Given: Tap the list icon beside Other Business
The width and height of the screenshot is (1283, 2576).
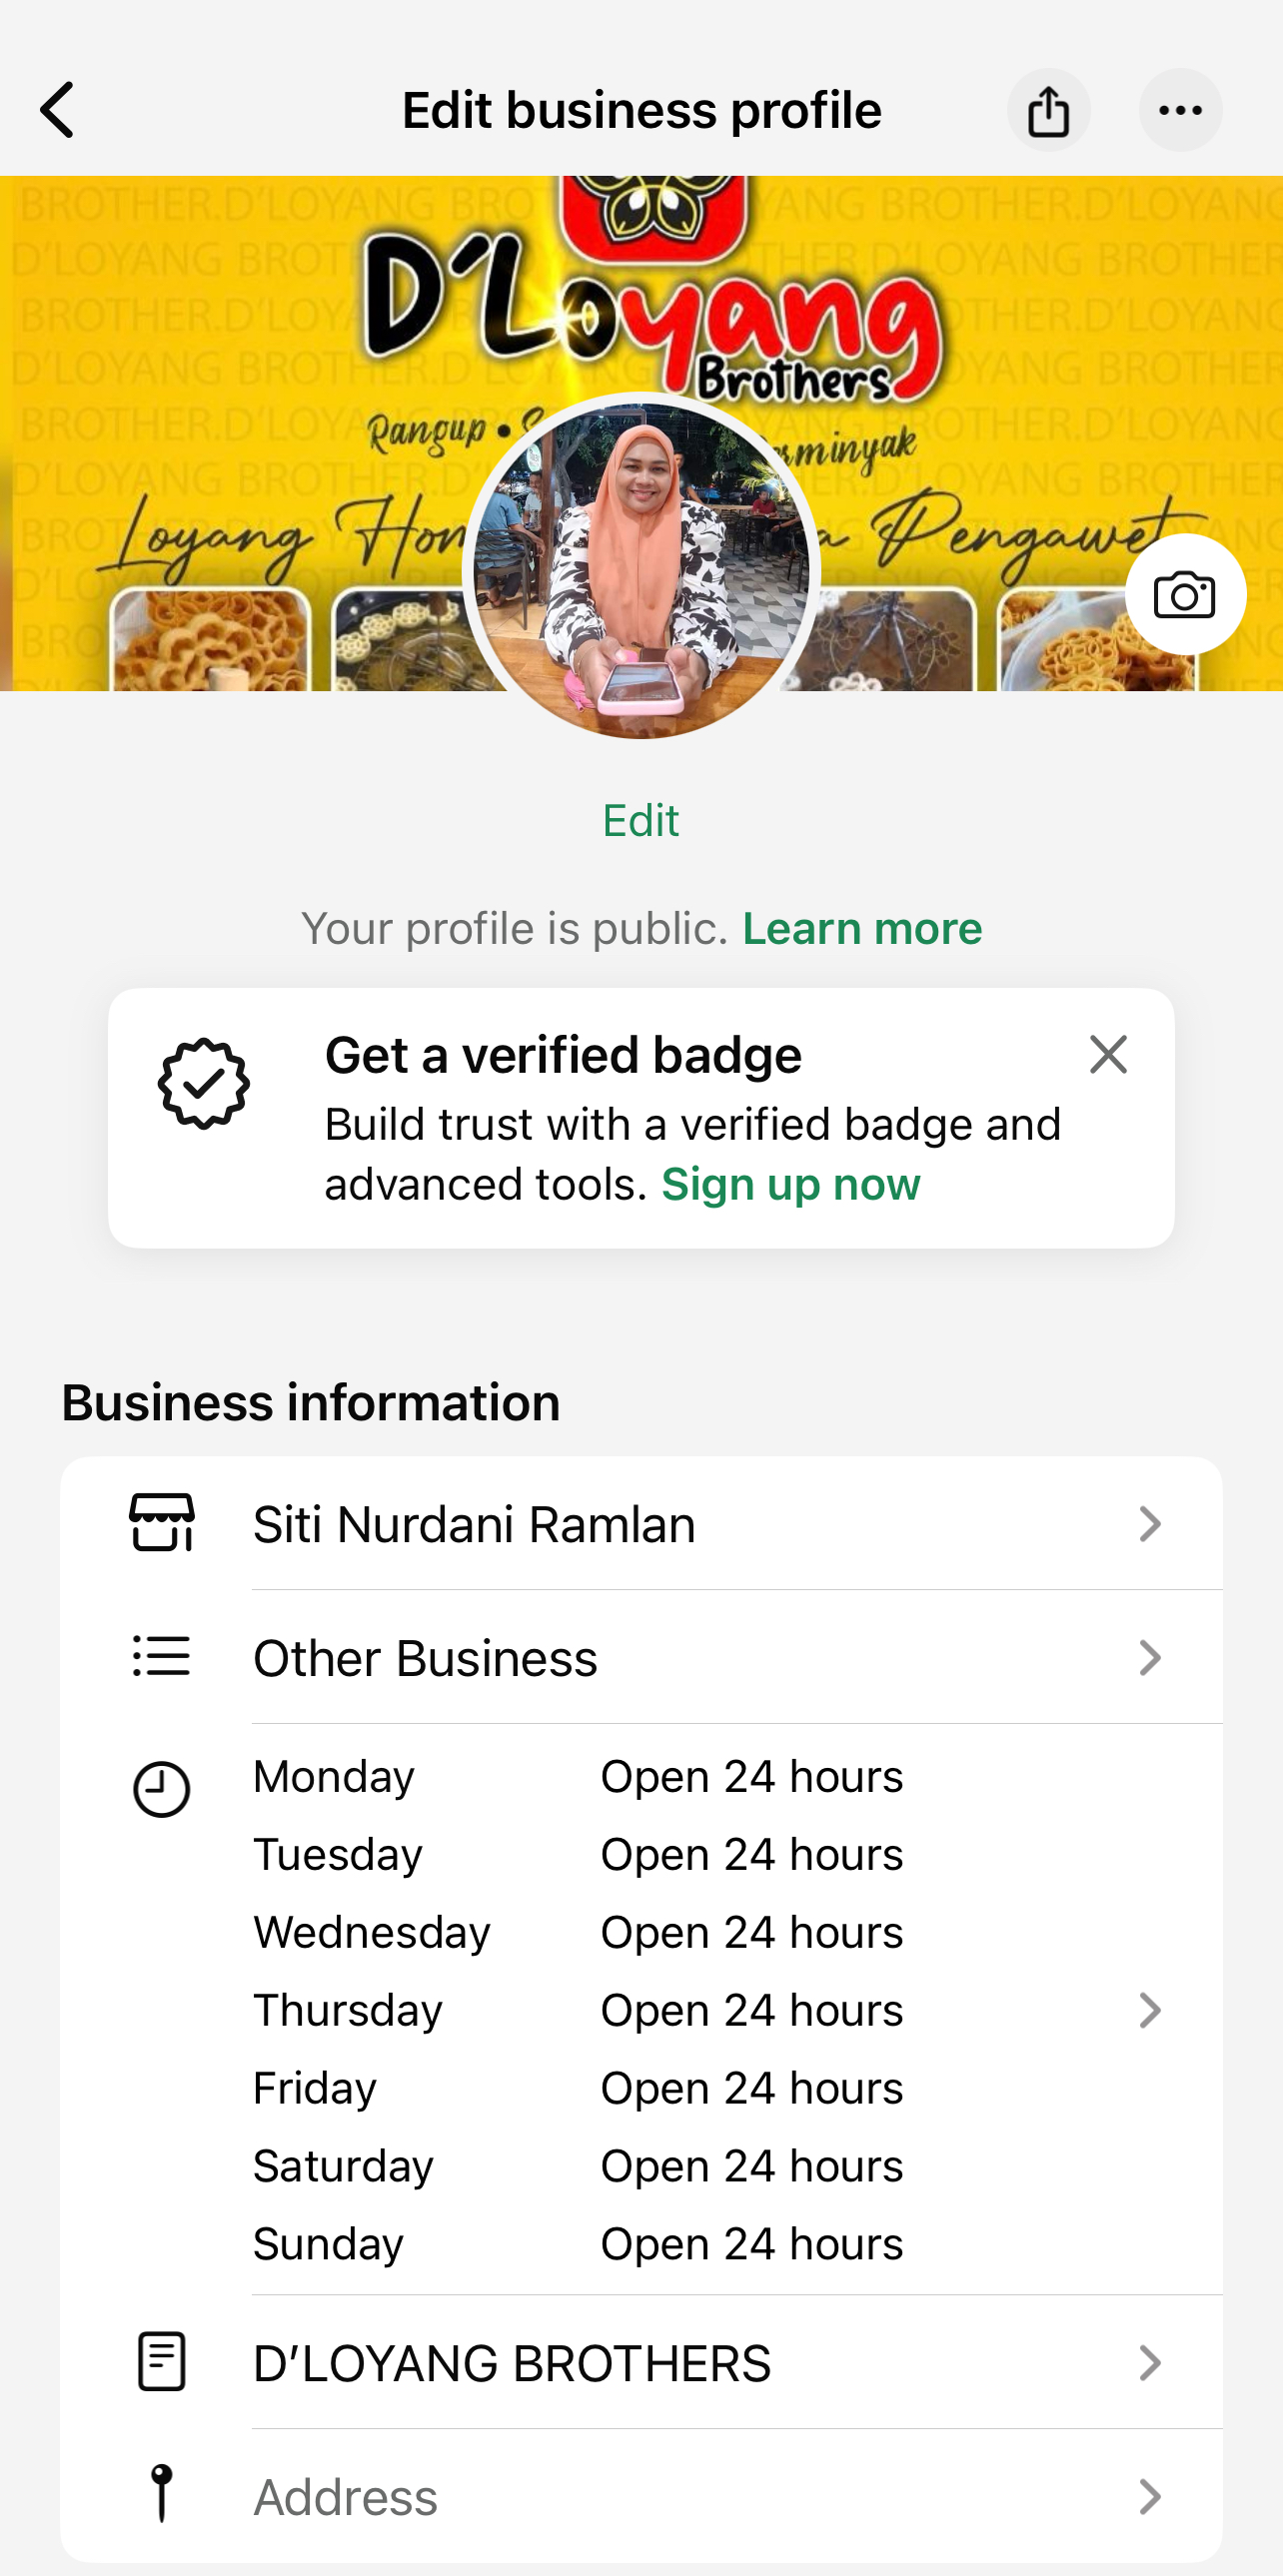Looking at the screenshot, I should [x=162, y=1657].
